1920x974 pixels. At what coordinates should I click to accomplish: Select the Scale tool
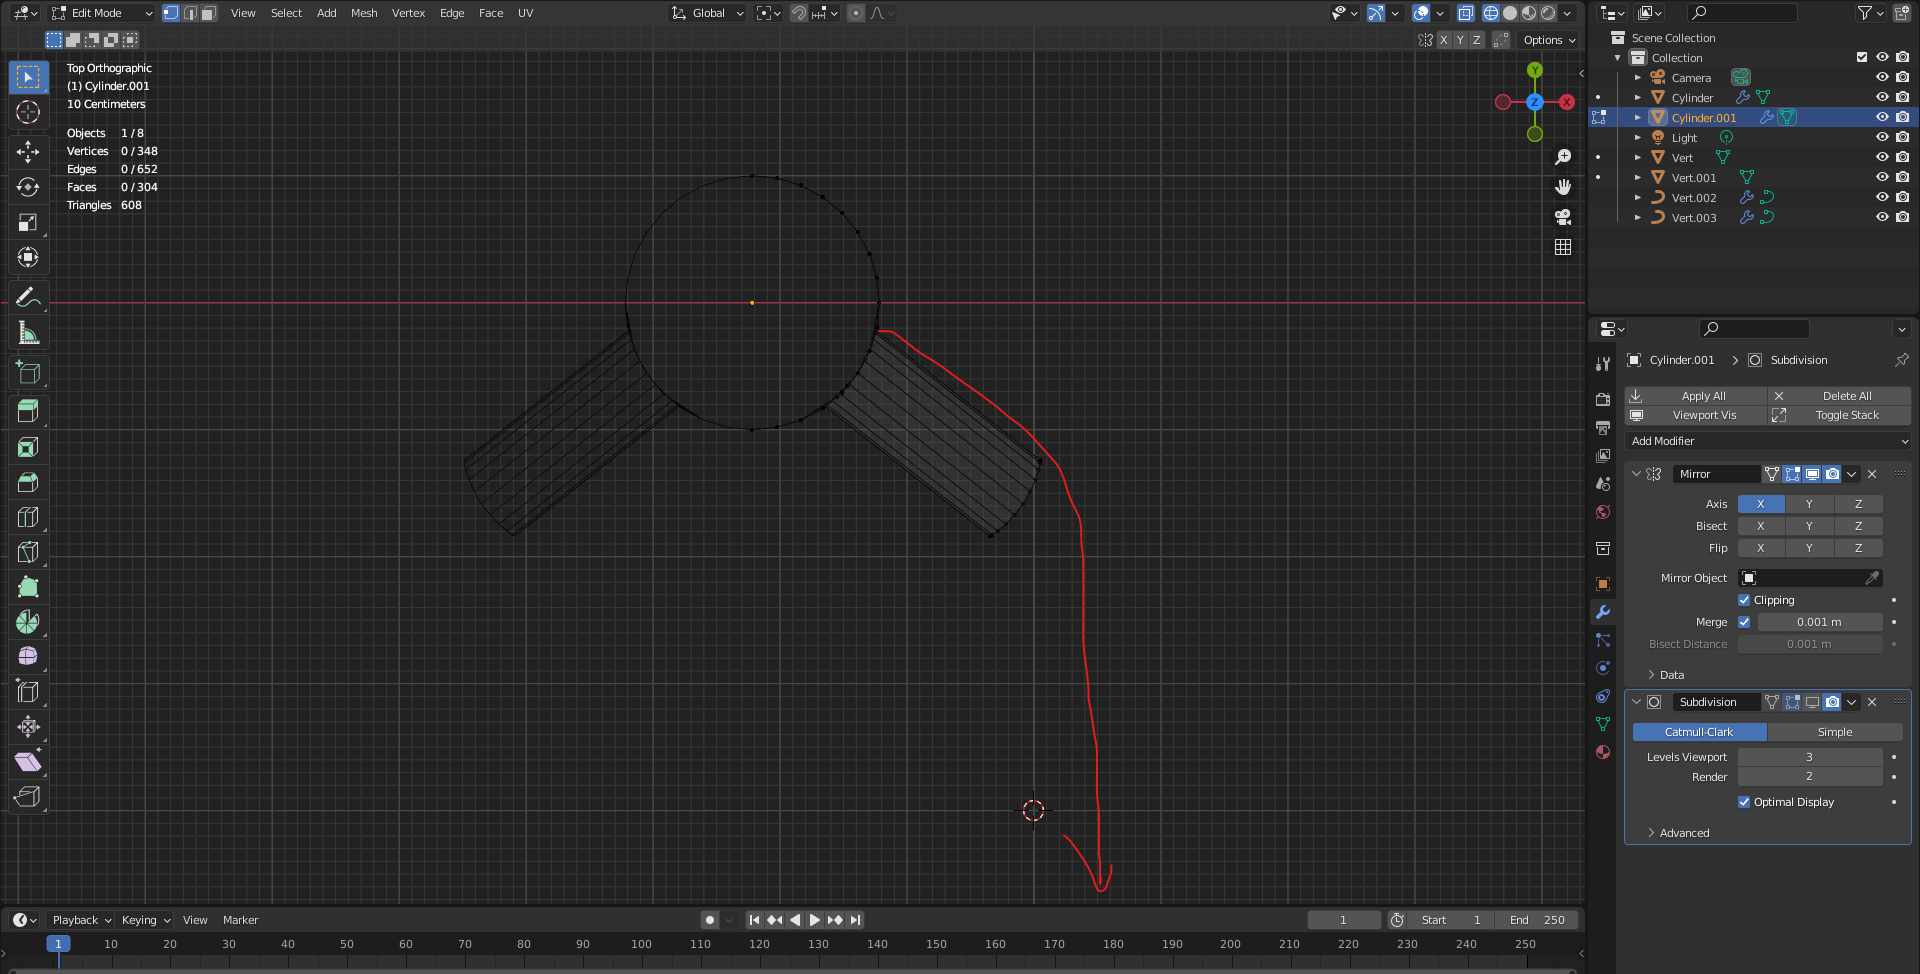coord(28,222)
